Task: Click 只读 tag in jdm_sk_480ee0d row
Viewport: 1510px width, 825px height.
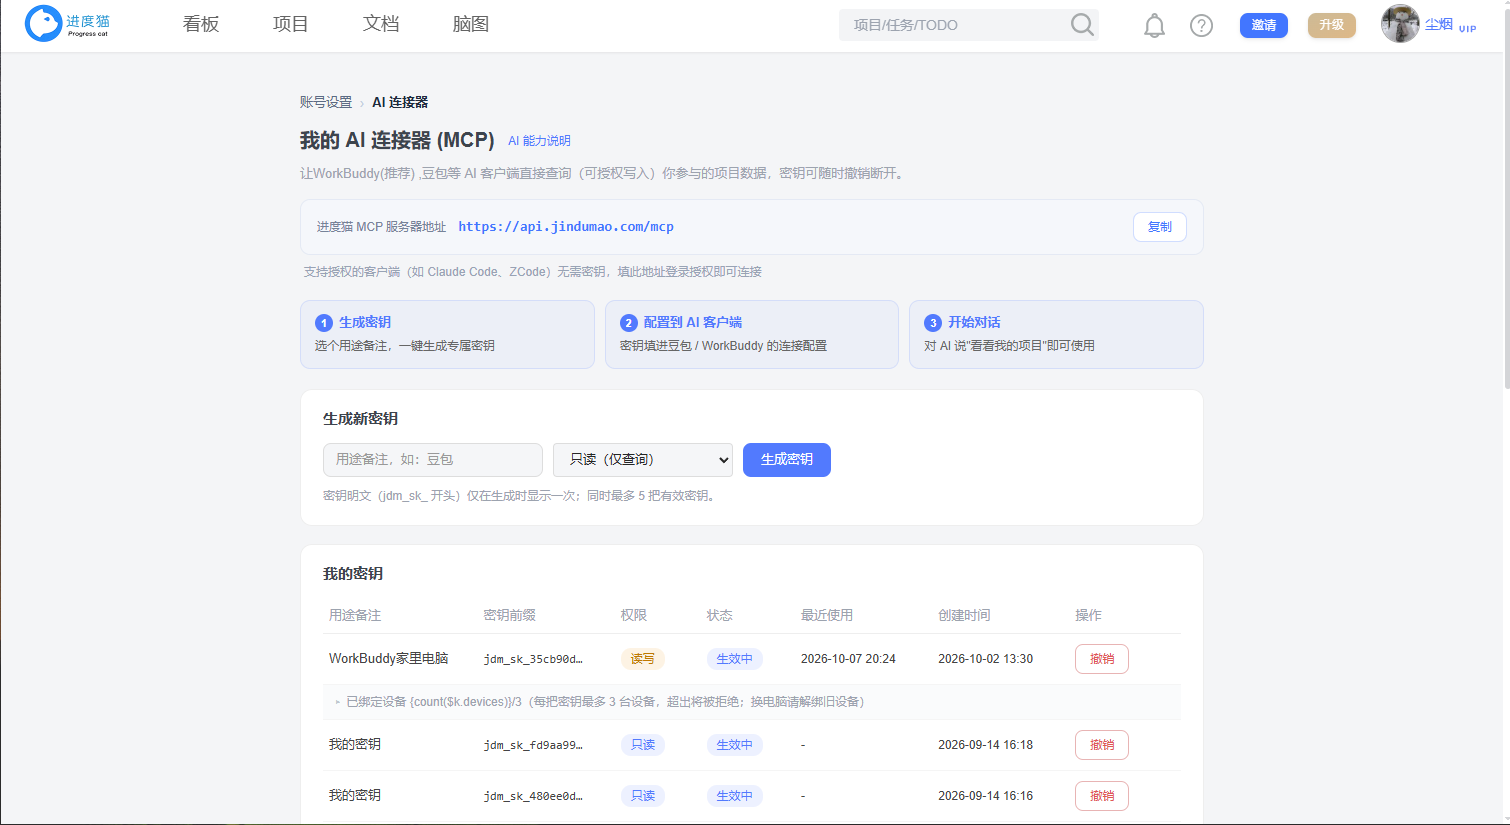Action: 643,796
